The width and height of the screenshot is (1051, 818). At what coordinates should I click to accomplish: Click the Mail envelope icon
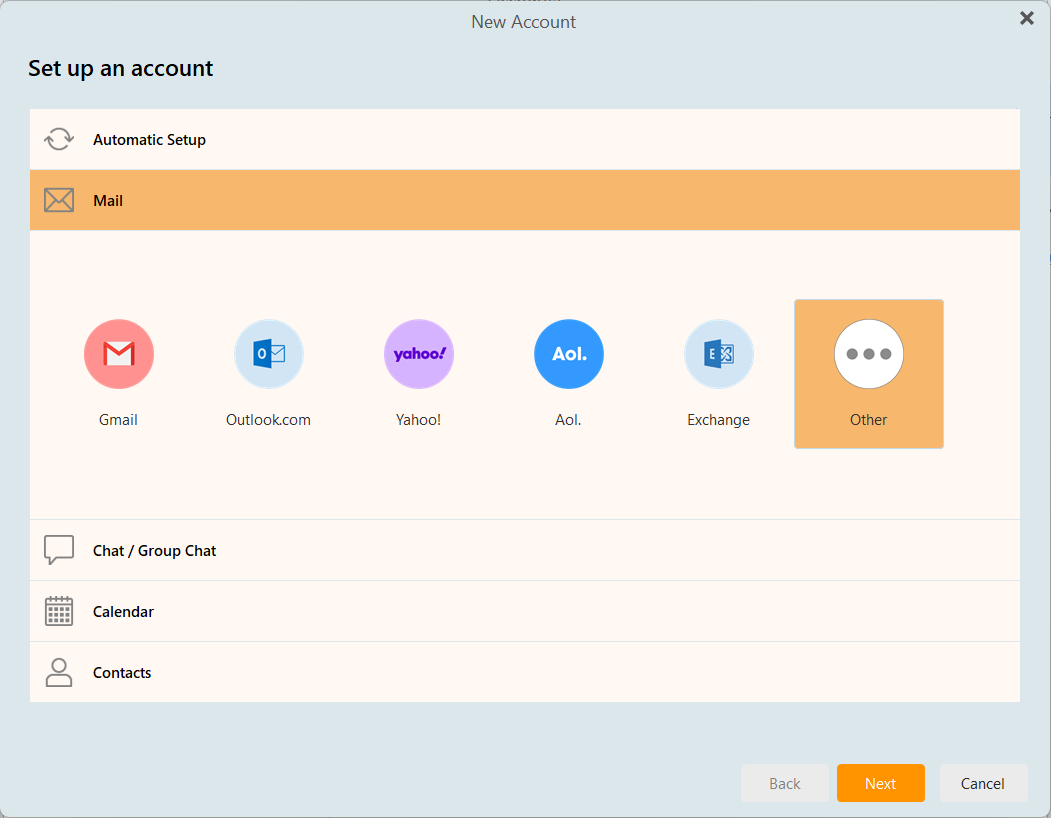pyautogui.click(x=59, y=200)
